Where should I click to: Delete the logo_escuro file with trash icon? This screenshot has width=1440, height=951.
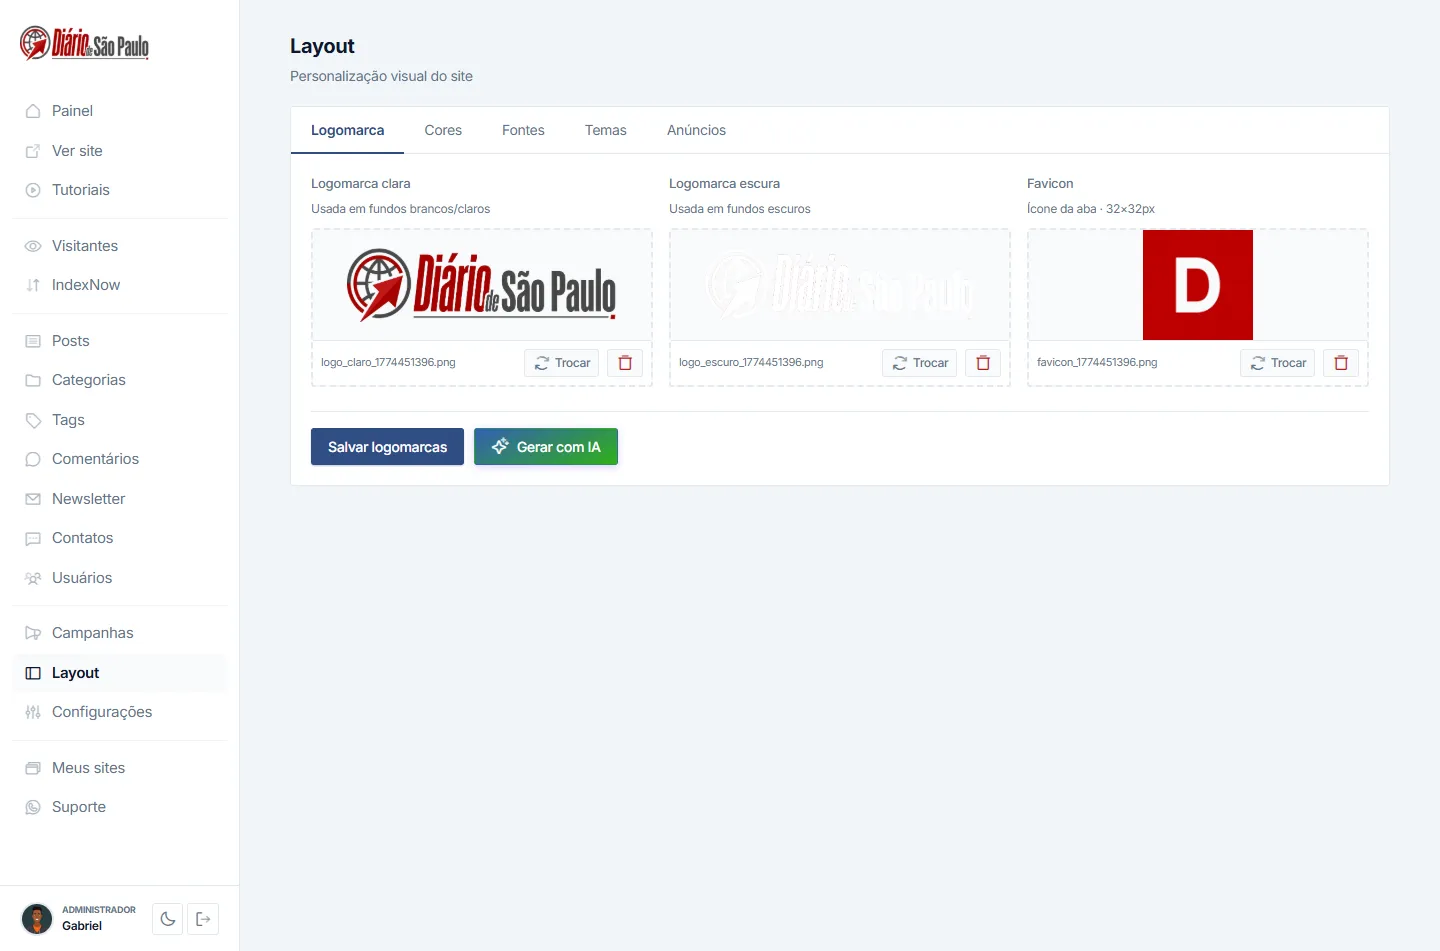click(x=983, y=363)
